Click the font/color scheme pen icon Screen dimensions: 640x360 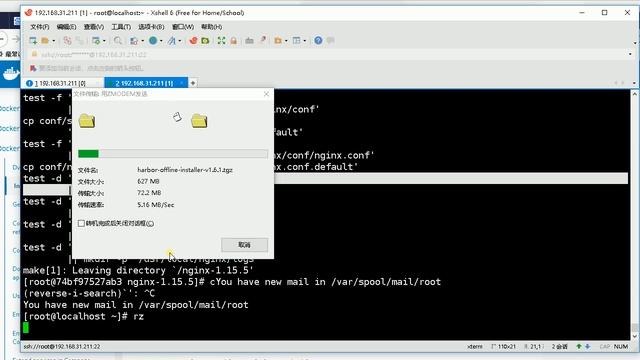(172, 40)
